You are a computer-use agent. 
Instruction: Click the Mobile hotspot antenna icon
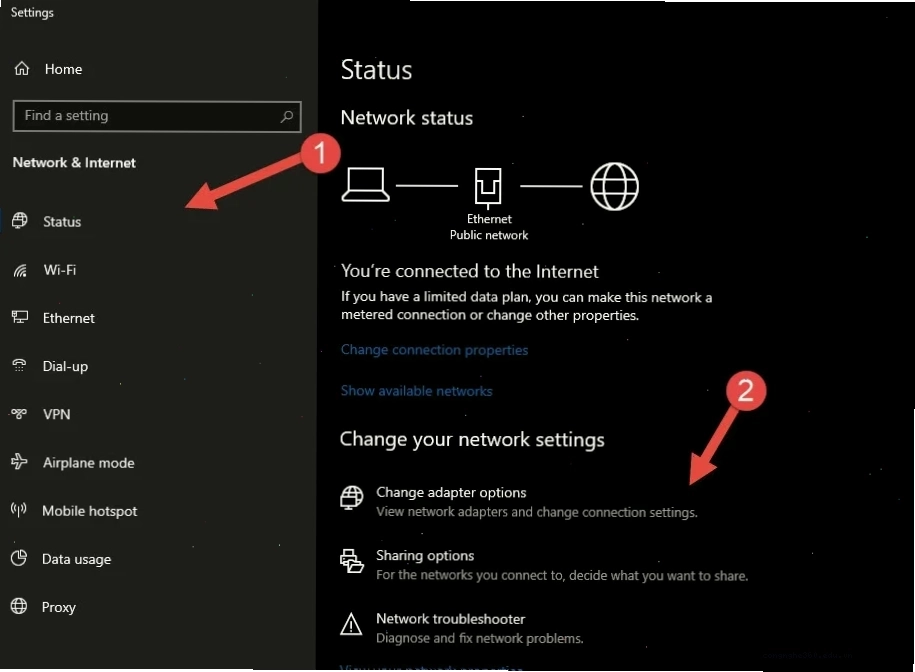pyautogui.click(x=19, y=510)
